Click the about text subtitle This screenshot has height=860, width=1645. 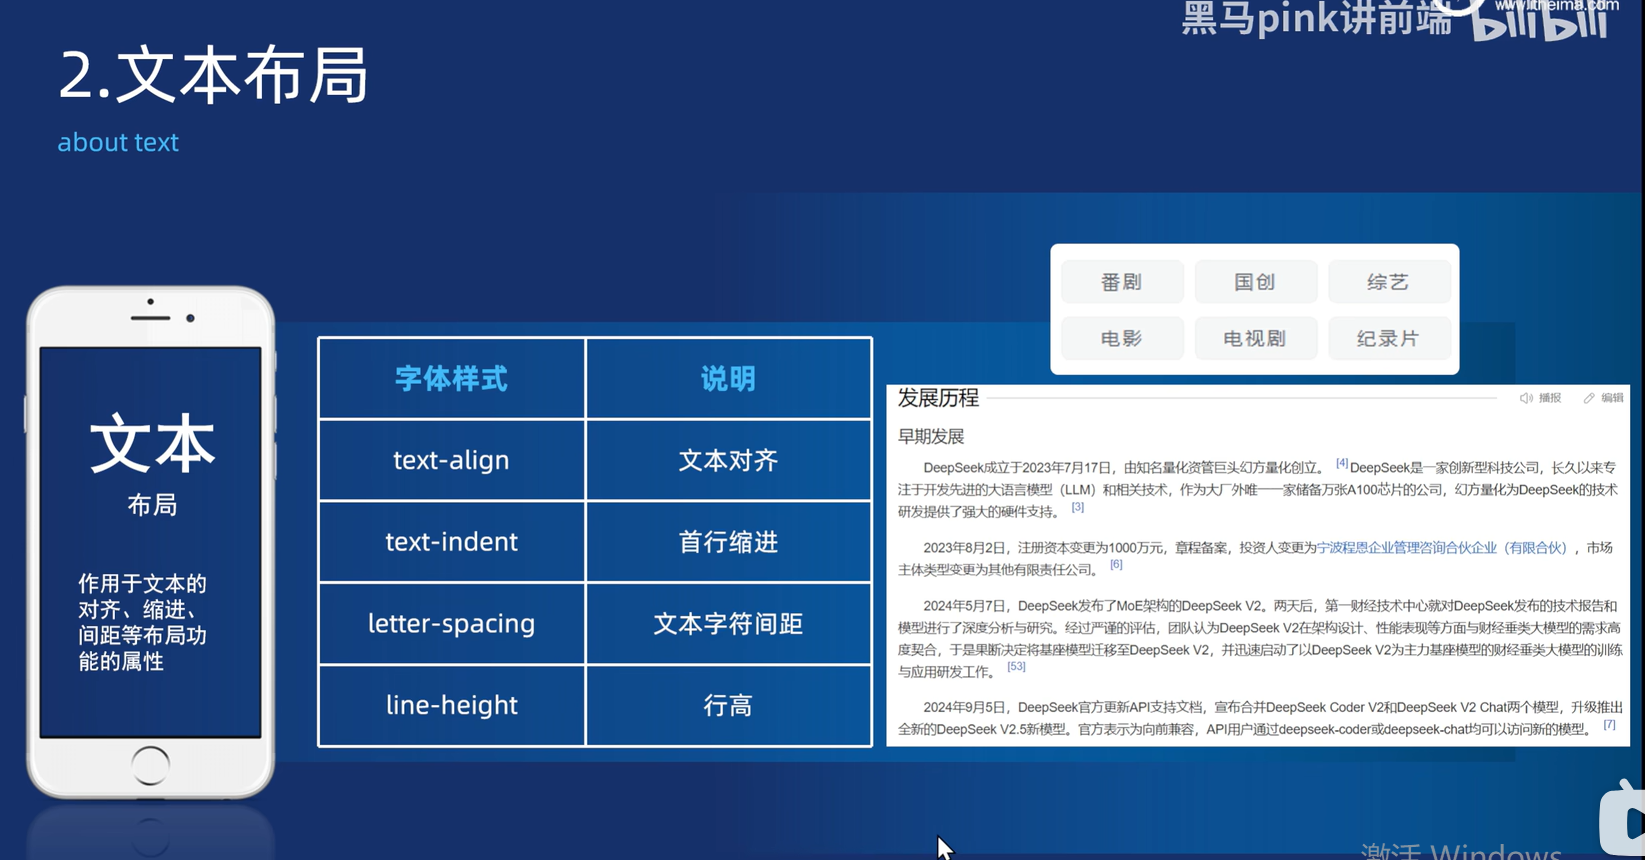point(118,142)
